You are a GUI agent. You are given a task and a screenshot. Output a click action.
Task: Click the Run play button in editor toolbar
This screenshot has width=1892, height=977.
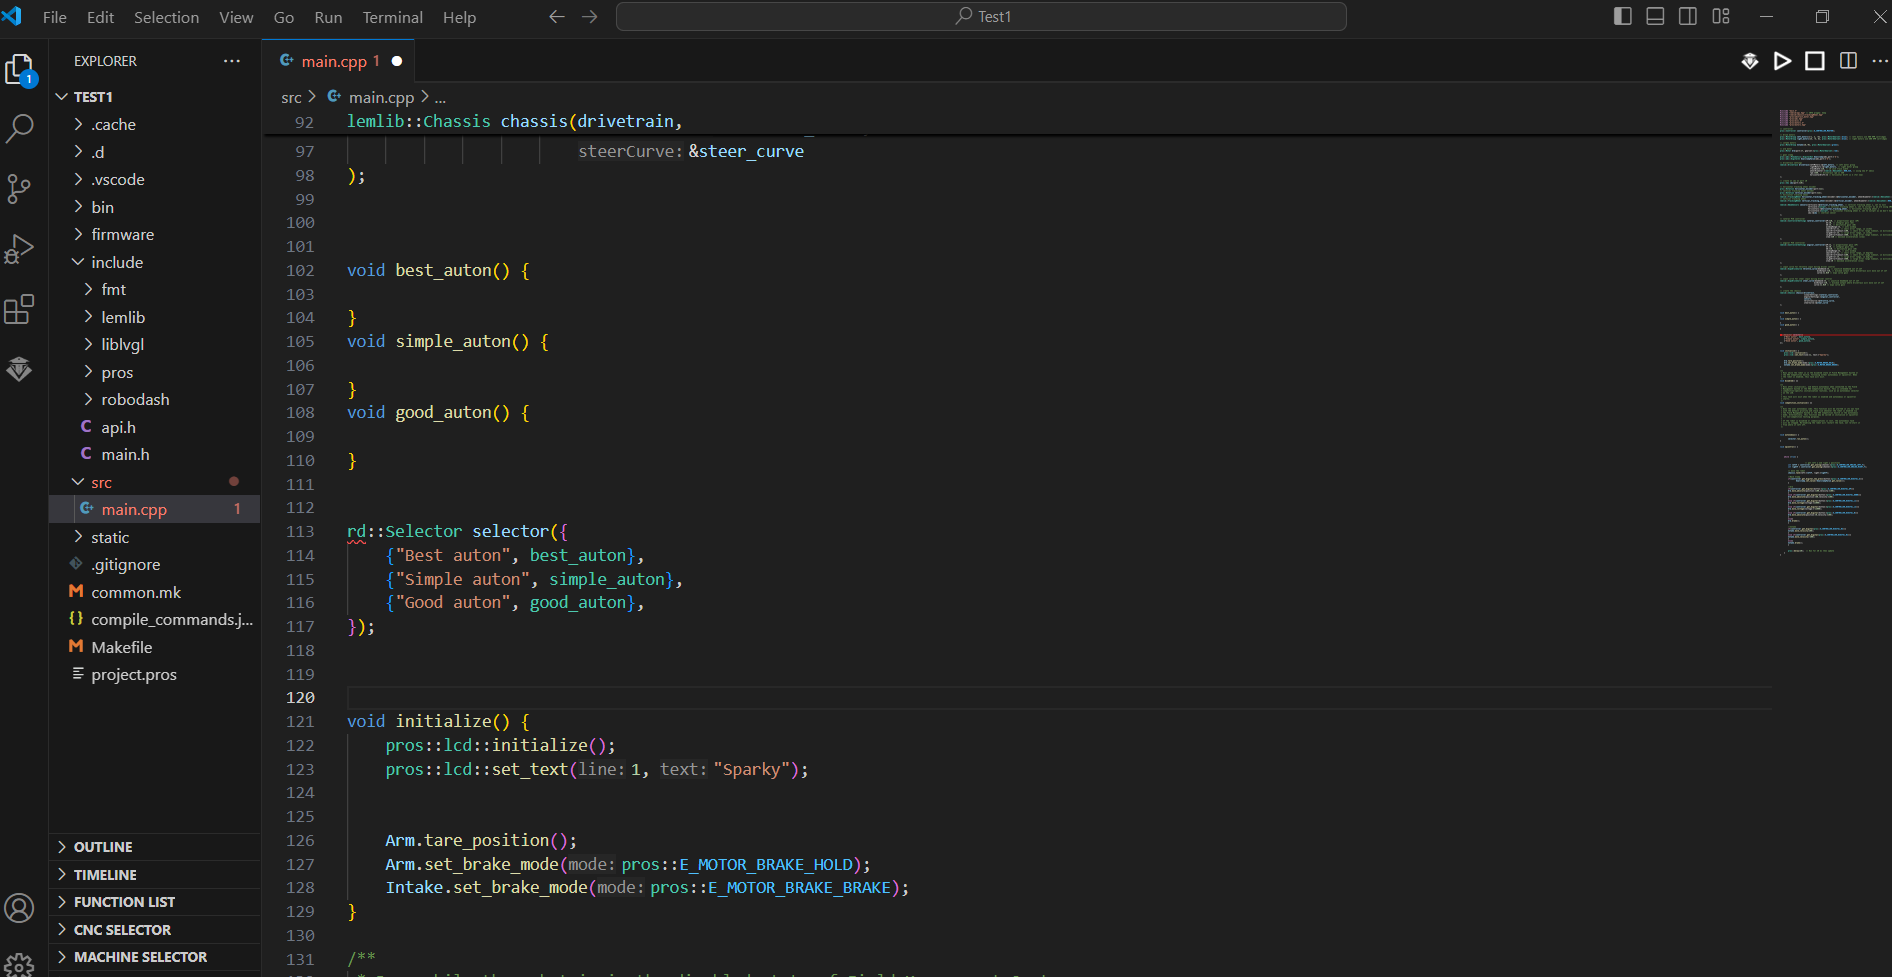[1782, 61]
